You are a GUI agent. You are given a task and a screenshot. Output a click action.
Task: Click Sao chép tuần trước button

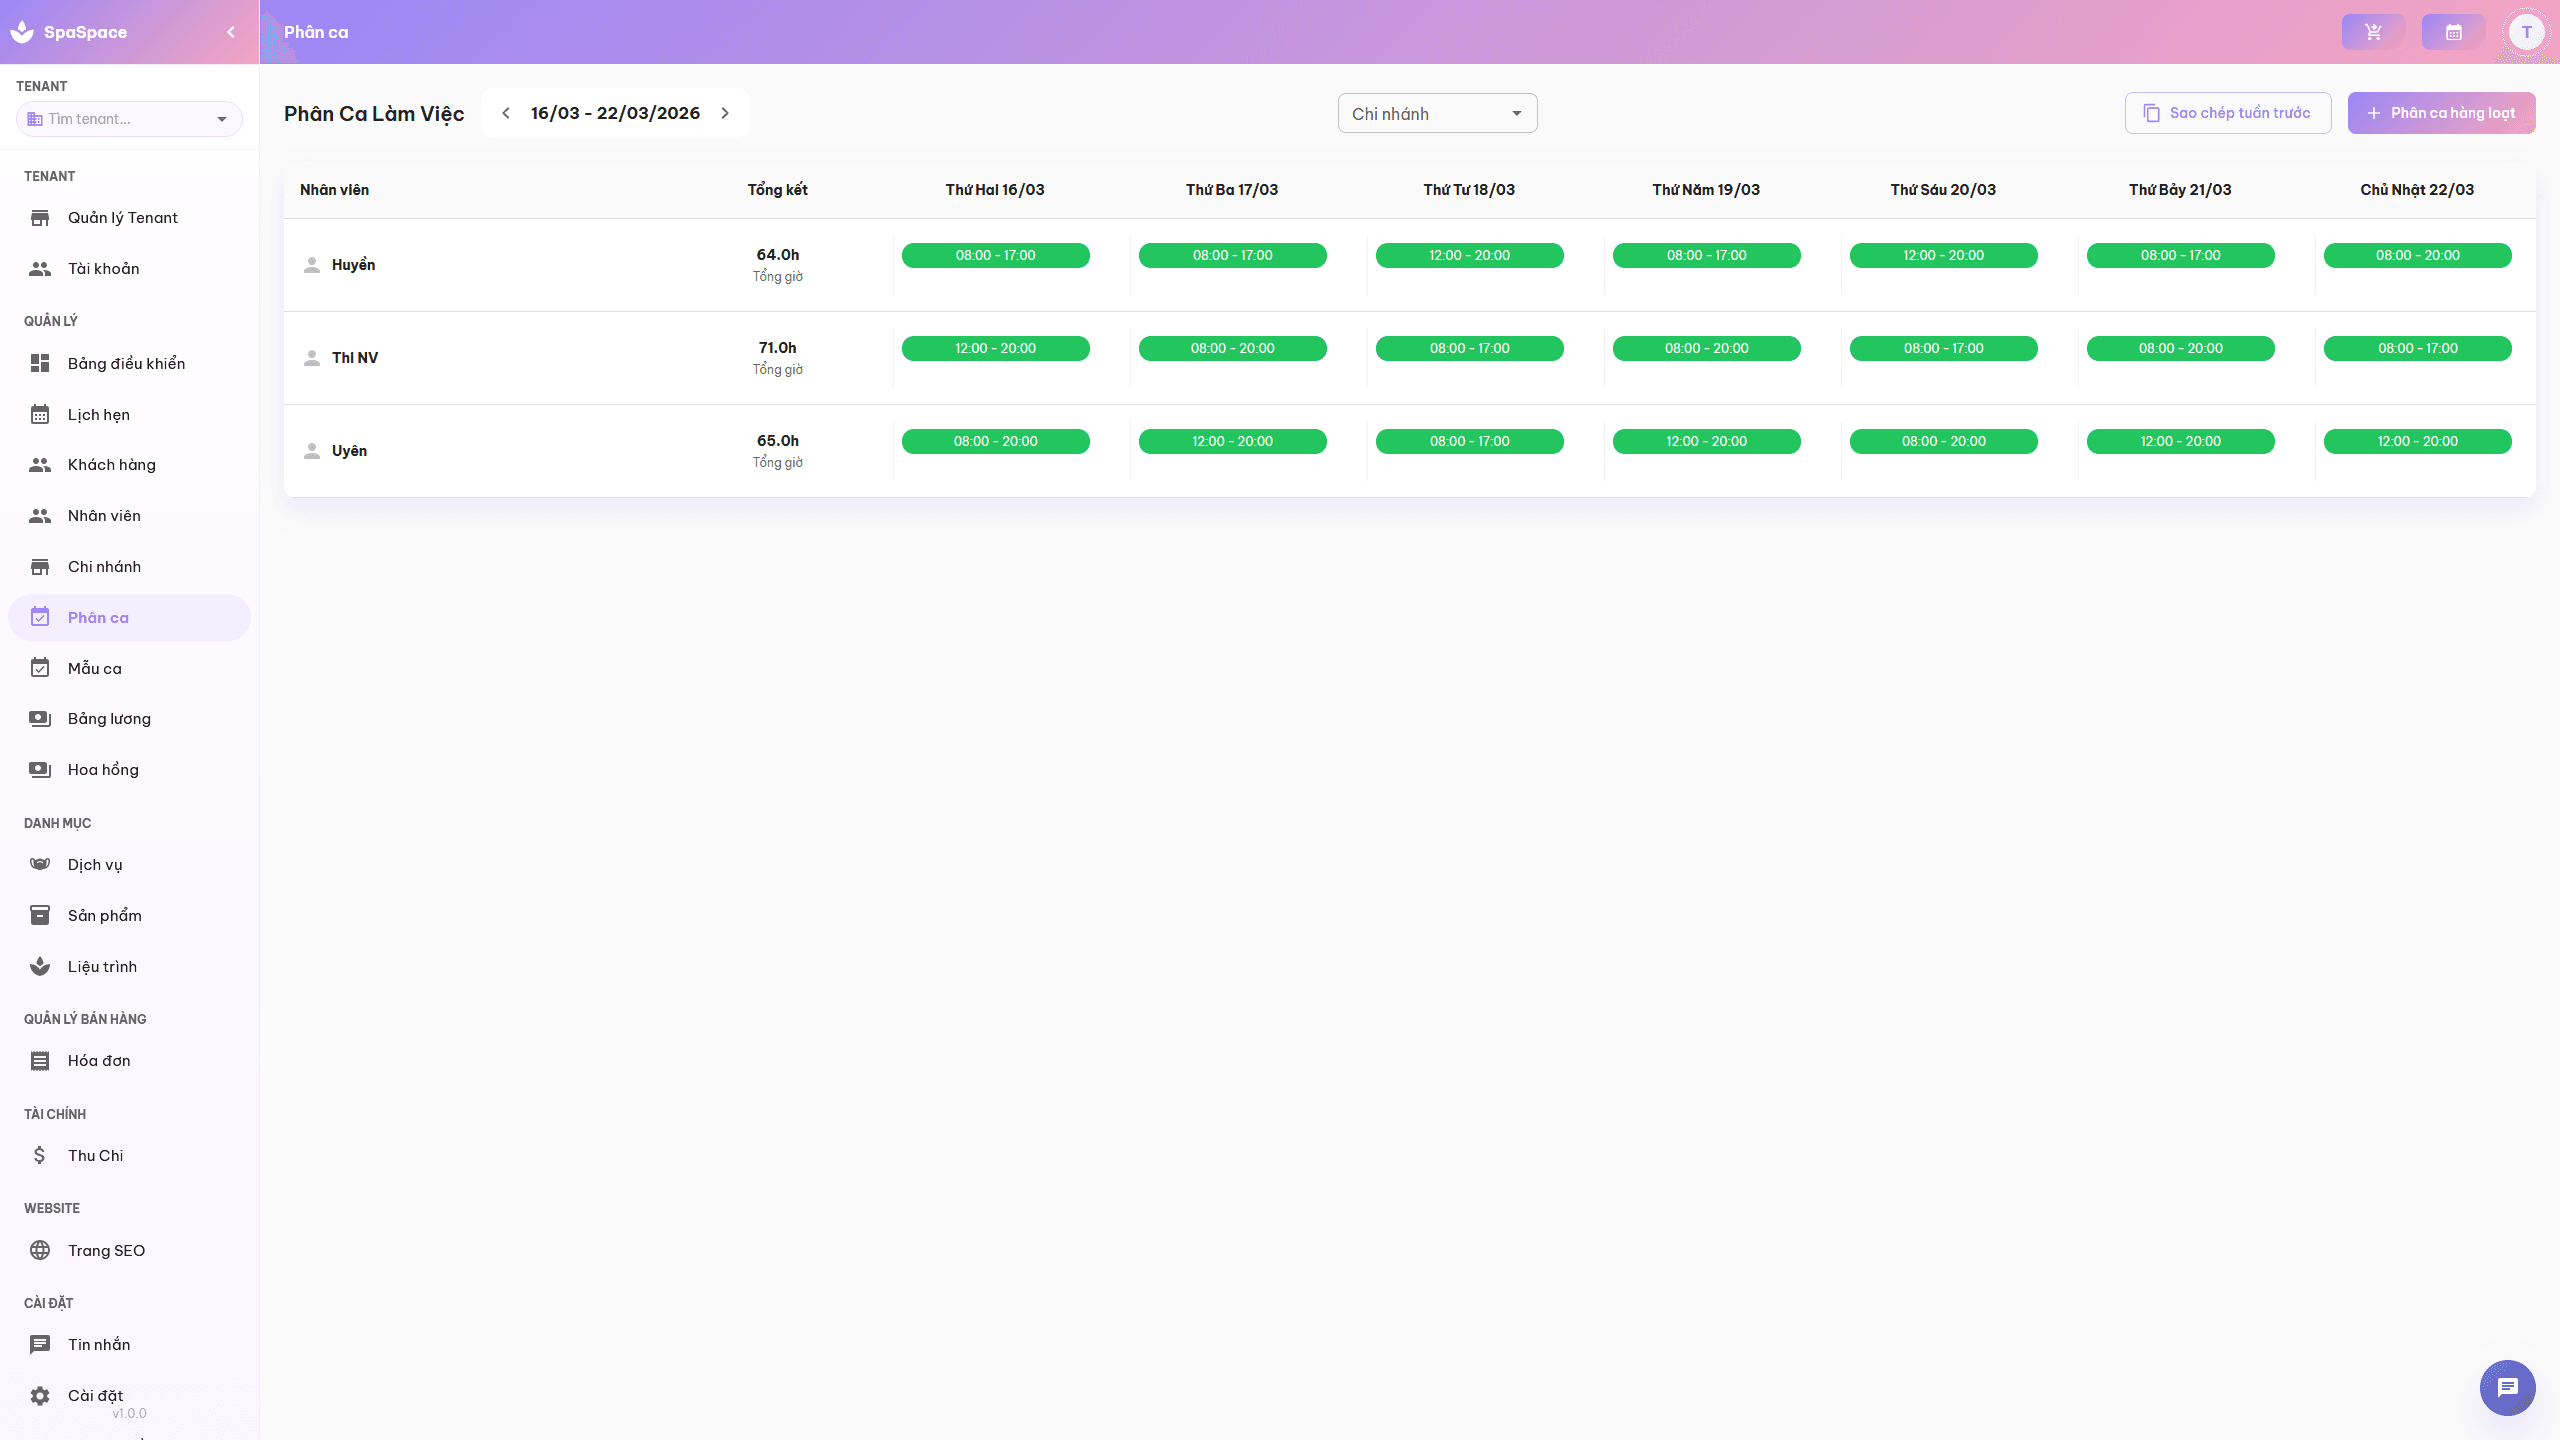tap(2227, 113)
